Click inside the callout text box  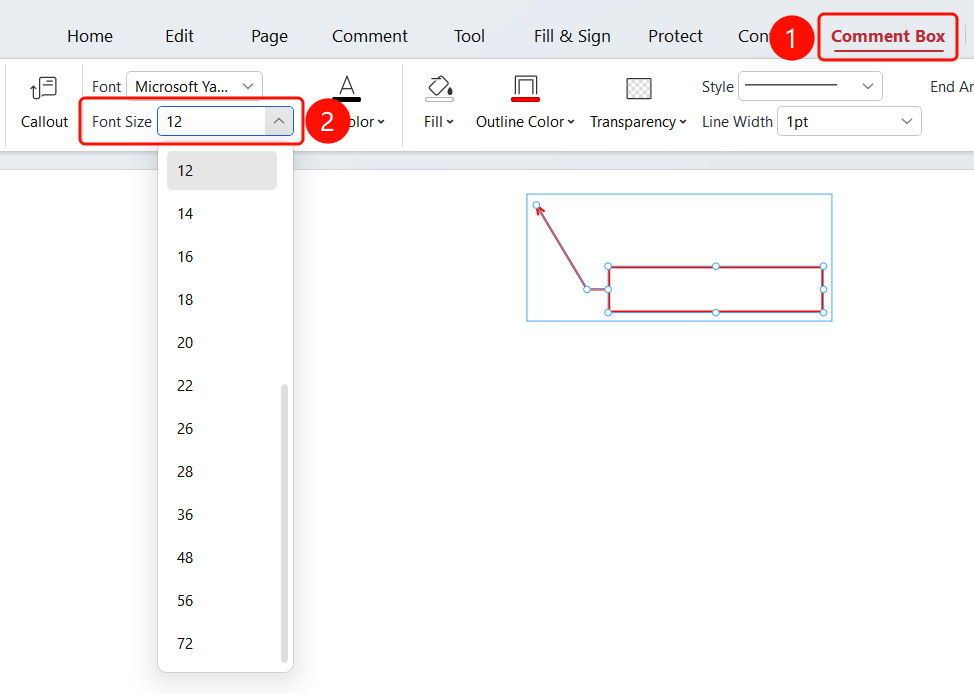(x=716, y=290)
